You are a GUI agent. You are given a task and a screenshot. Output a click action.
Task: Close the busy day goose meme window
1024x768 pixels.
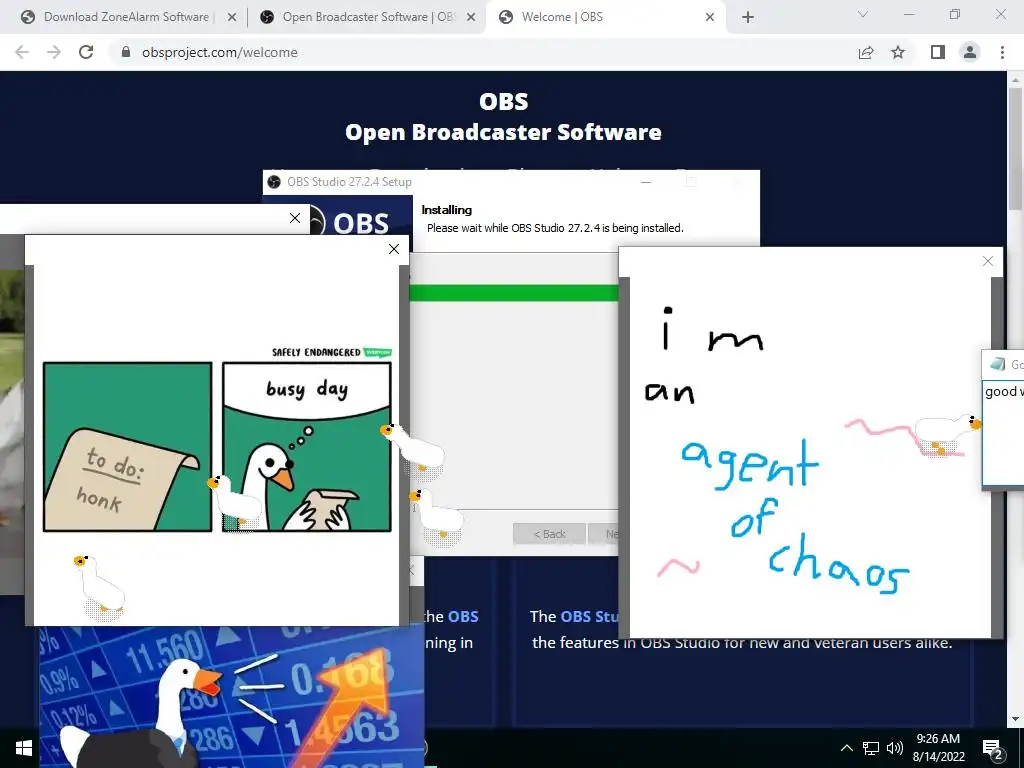click(394, 249)
